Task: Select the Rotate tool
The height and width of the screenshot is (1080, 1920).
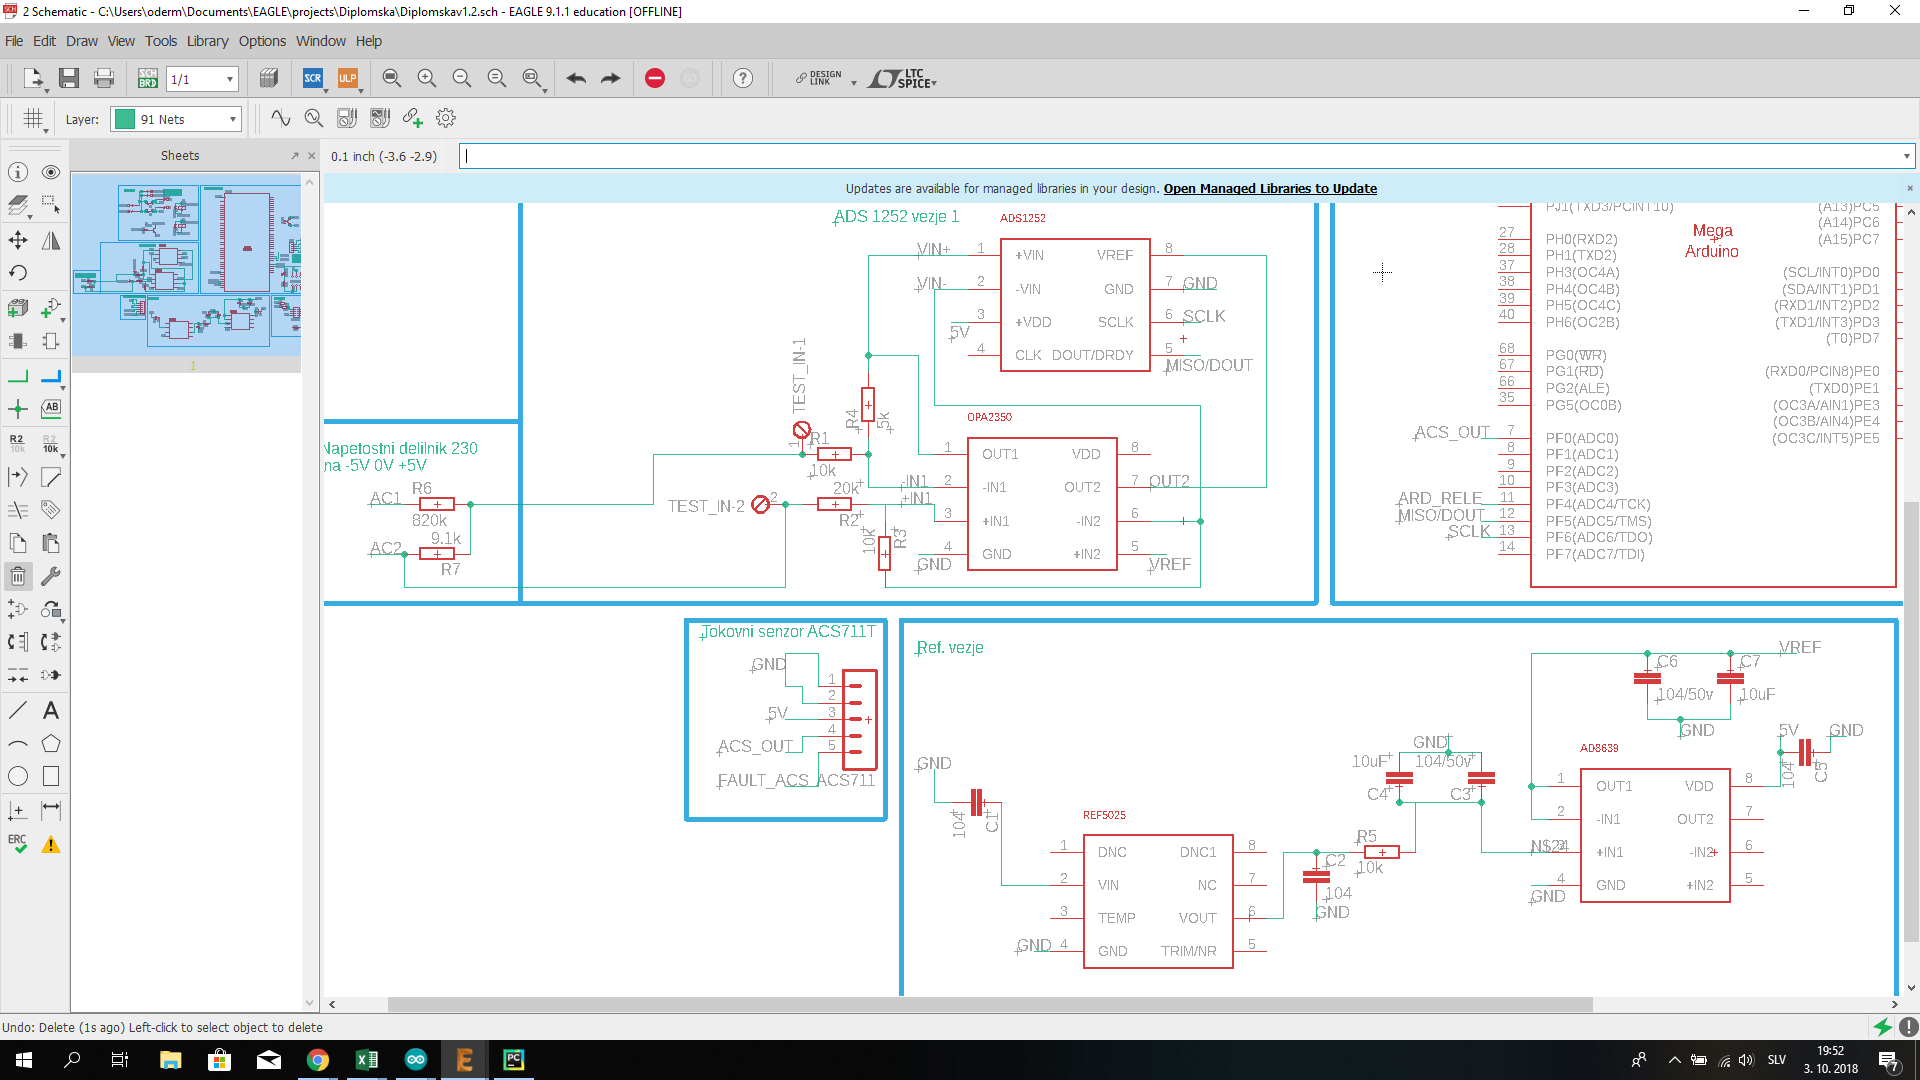Action: pyautogui.click(x=18, y=273)
